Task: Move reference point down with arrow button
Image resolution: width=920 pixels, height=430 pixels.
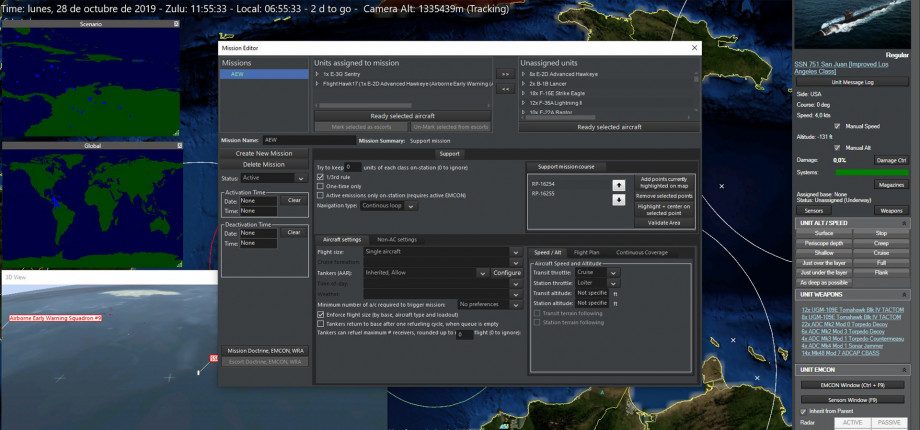Action: point(618,200)
